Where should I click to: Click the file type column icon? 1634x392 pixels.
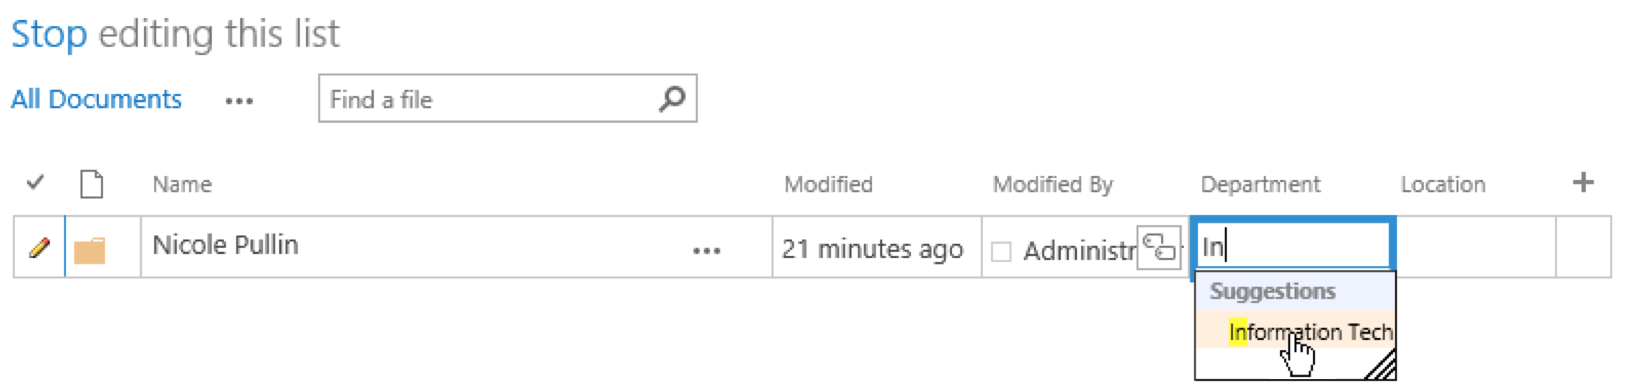click(x=91, y=184)
